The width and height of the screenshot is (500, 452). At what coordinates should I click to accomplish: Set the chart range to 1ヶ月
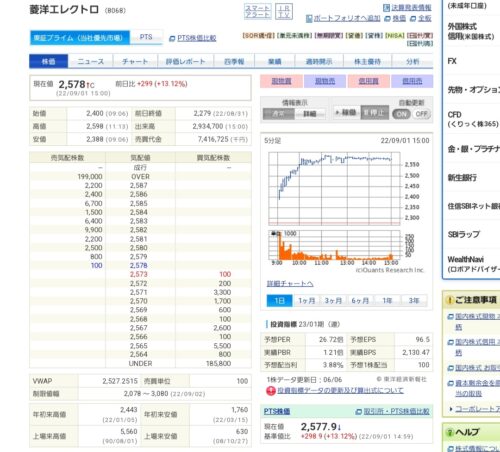tap(306, 301)
